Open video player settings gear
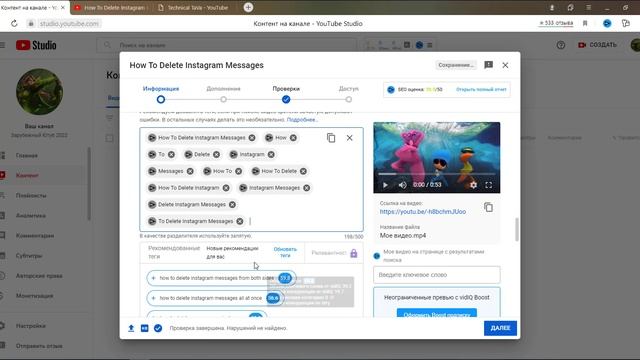This screenshot has height=360, width=640. pyautogui.click(x=473, y=185)
